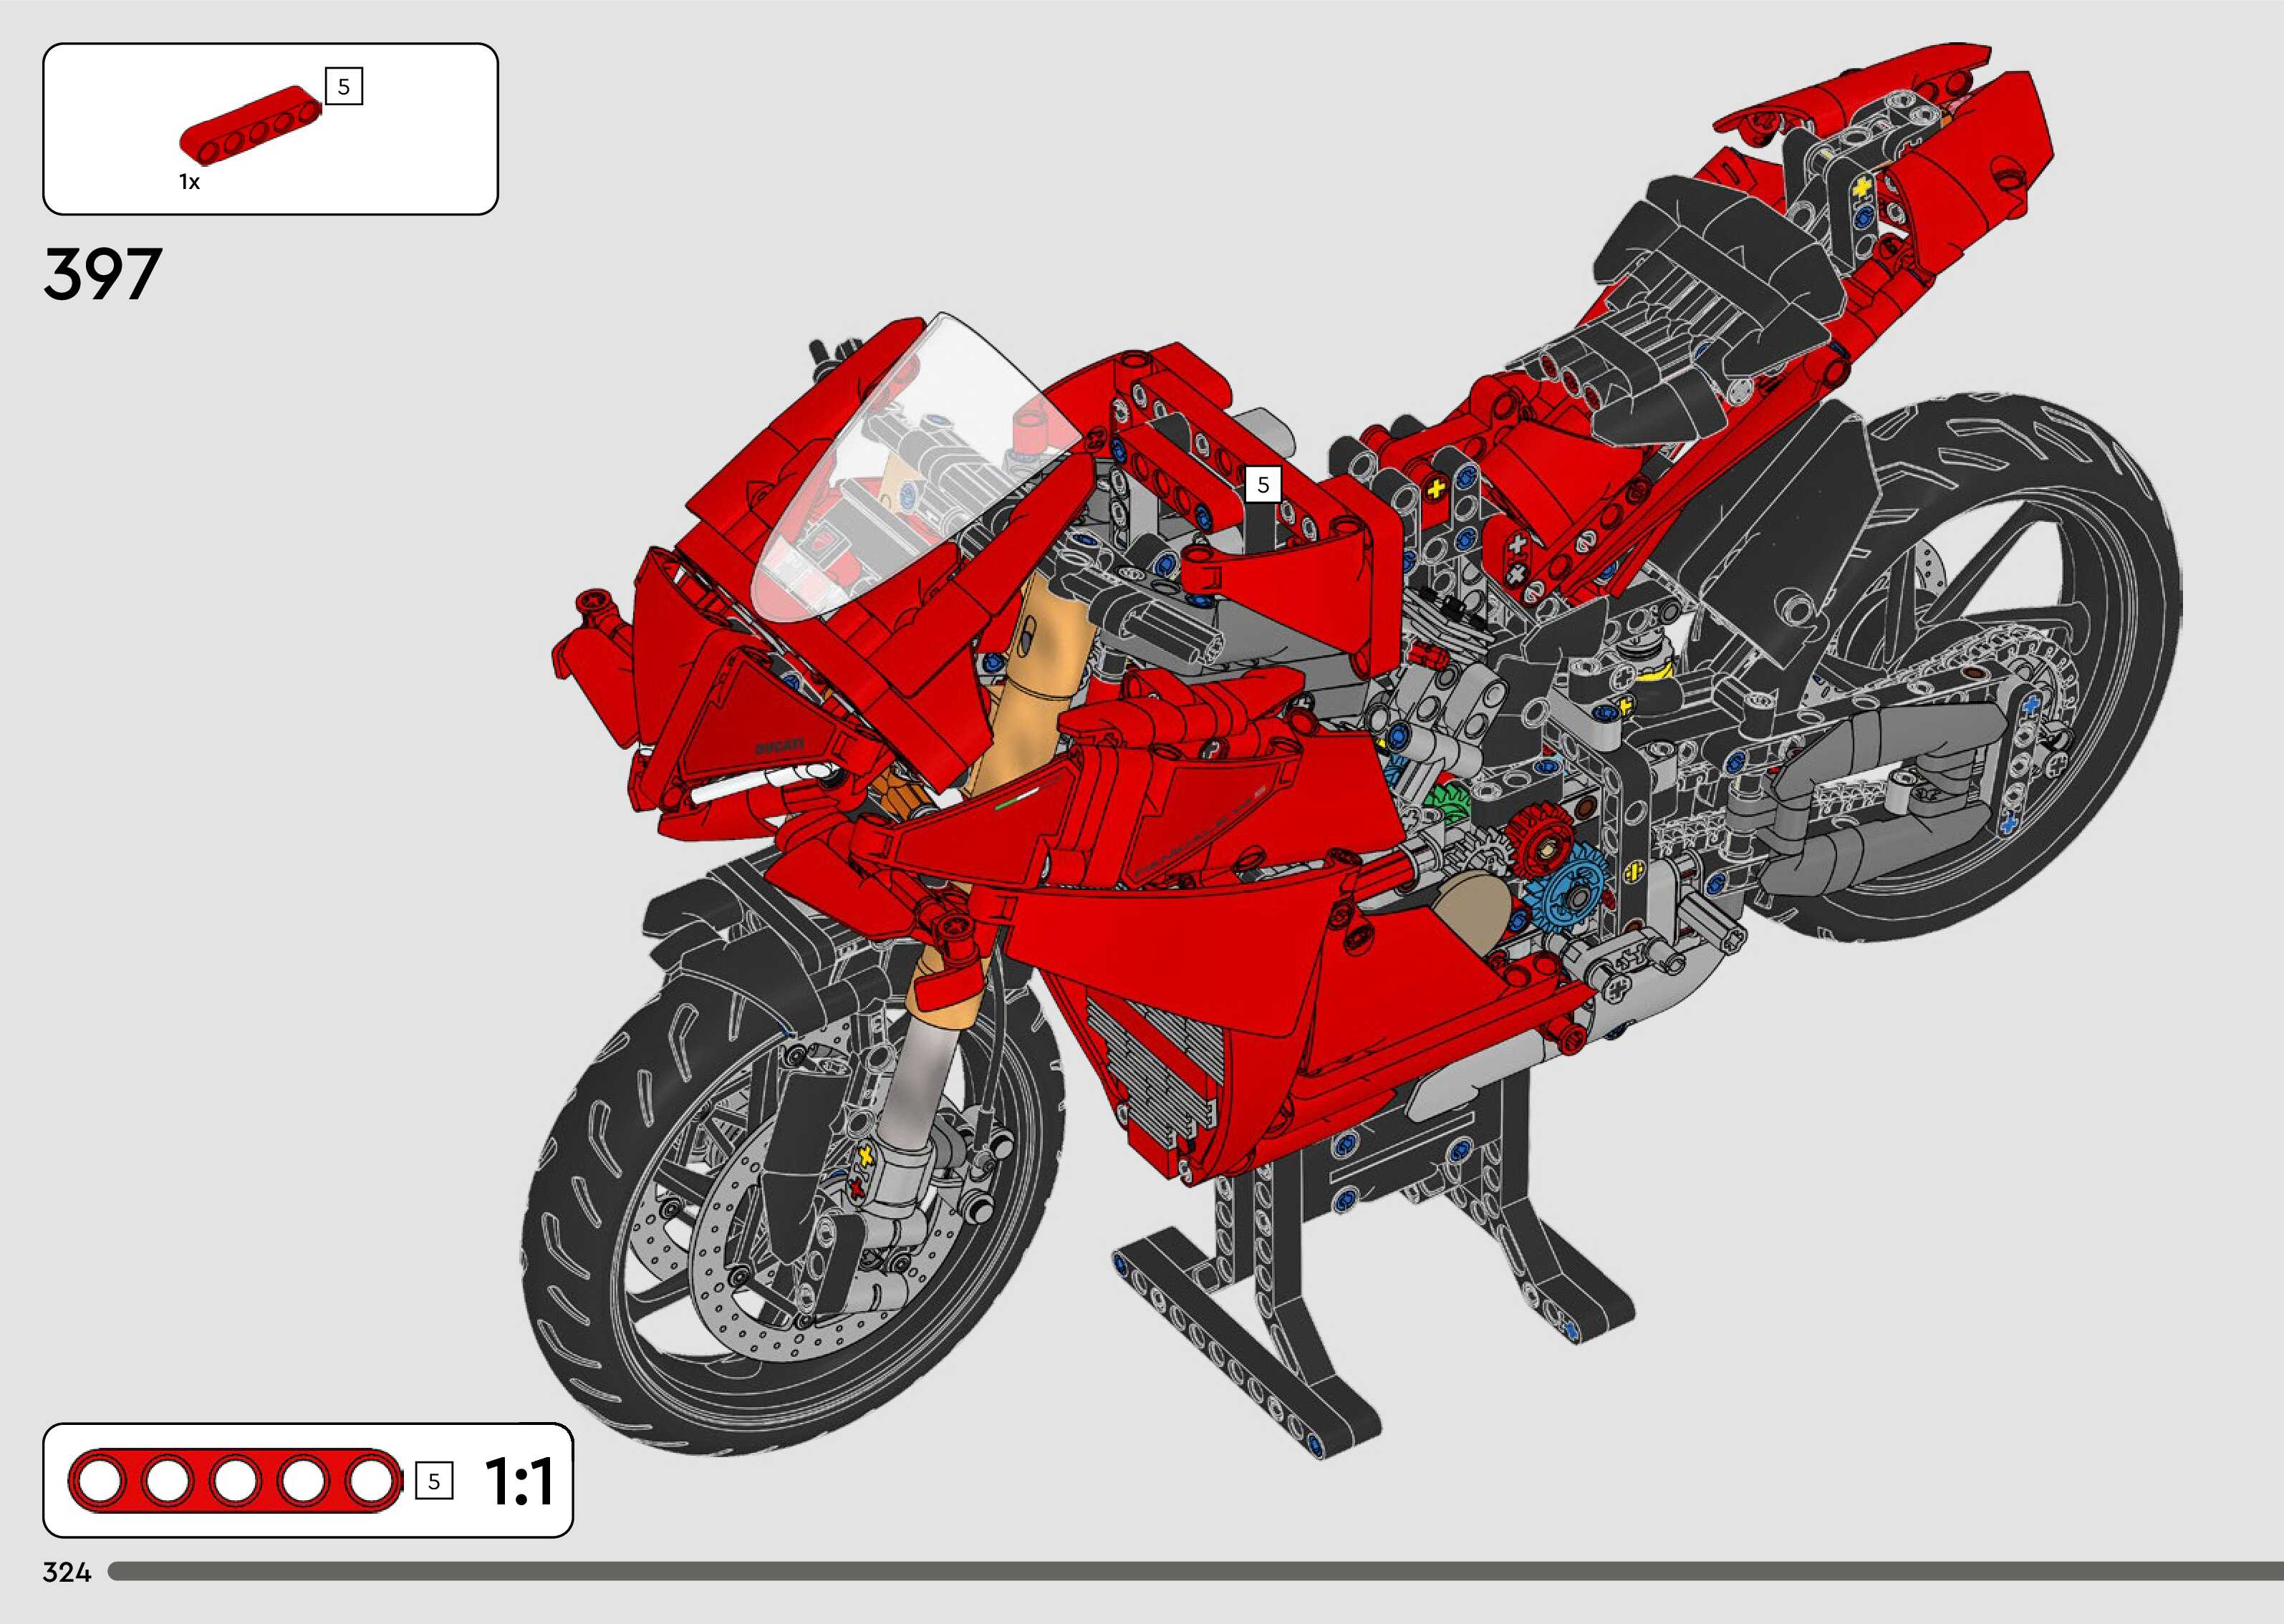Click the 1x quantity label
2284x1624 pixels.
[189, 182]
